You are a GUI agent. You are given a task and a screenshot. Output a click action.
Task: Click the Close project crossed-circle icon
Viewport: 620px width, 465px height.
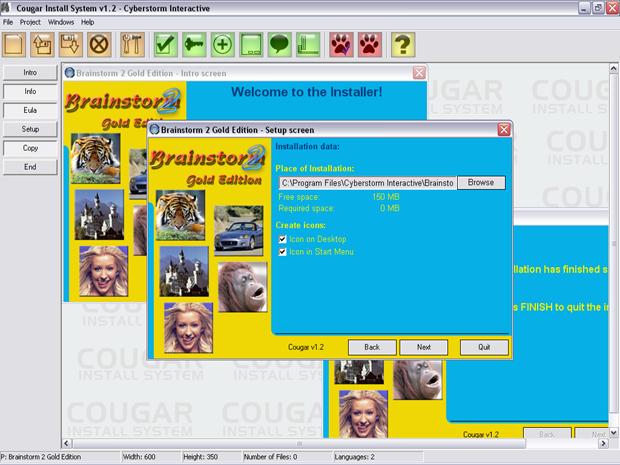point(99,44)
